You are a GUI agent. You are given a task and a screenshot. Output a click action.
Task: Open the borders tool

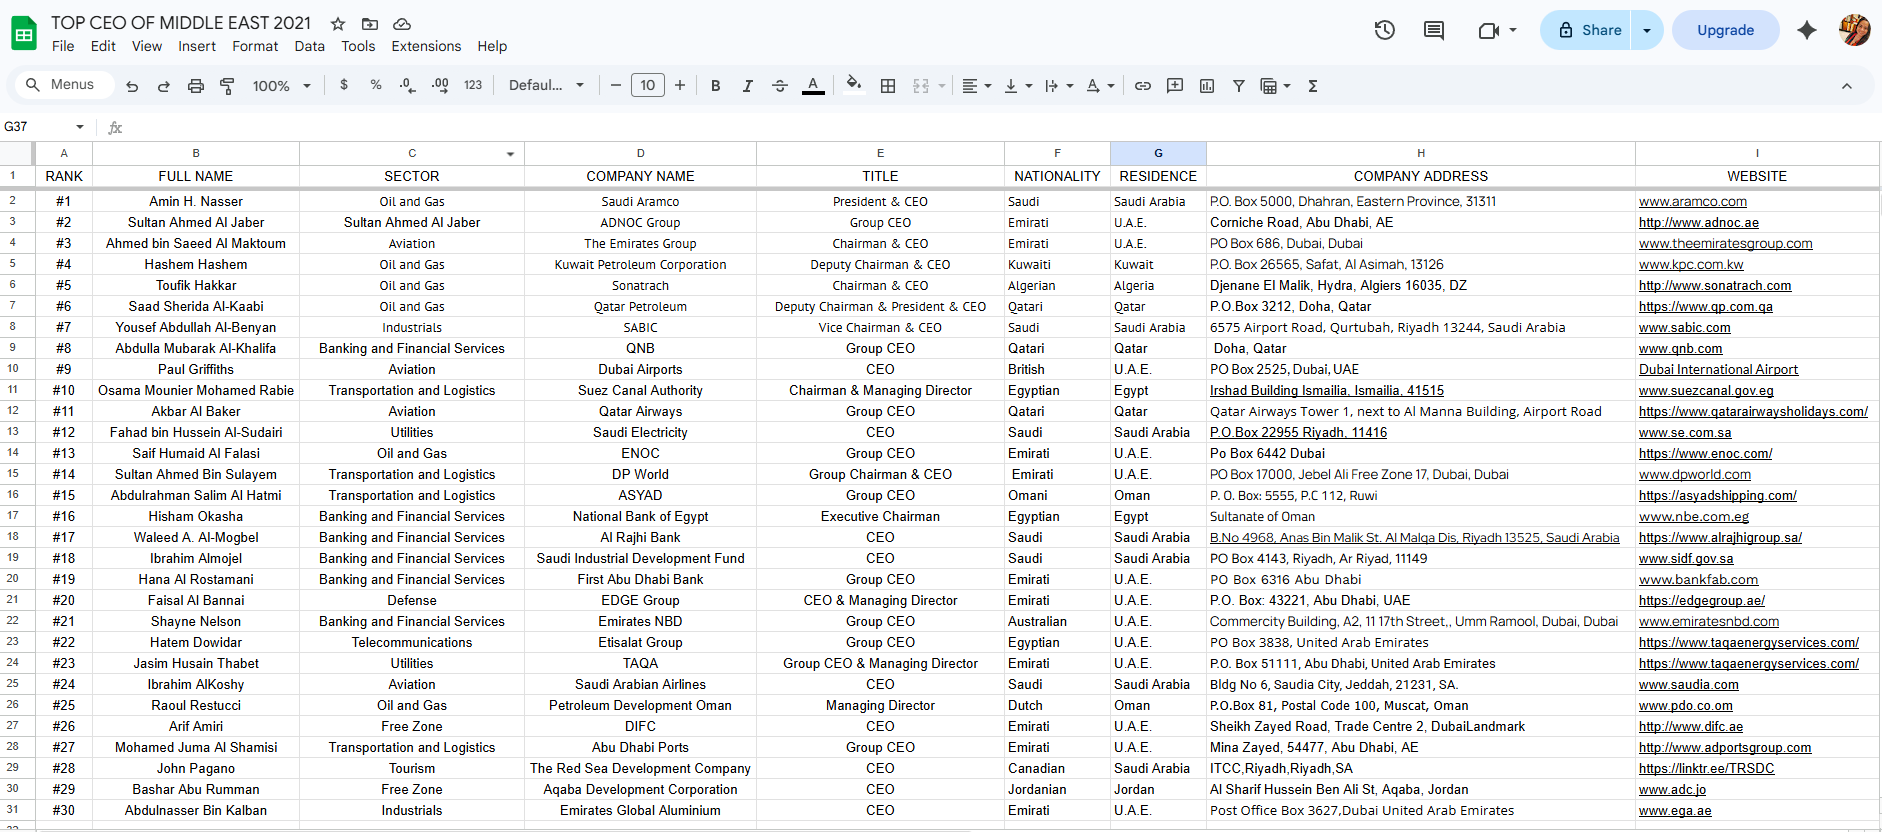coord(888,86)
